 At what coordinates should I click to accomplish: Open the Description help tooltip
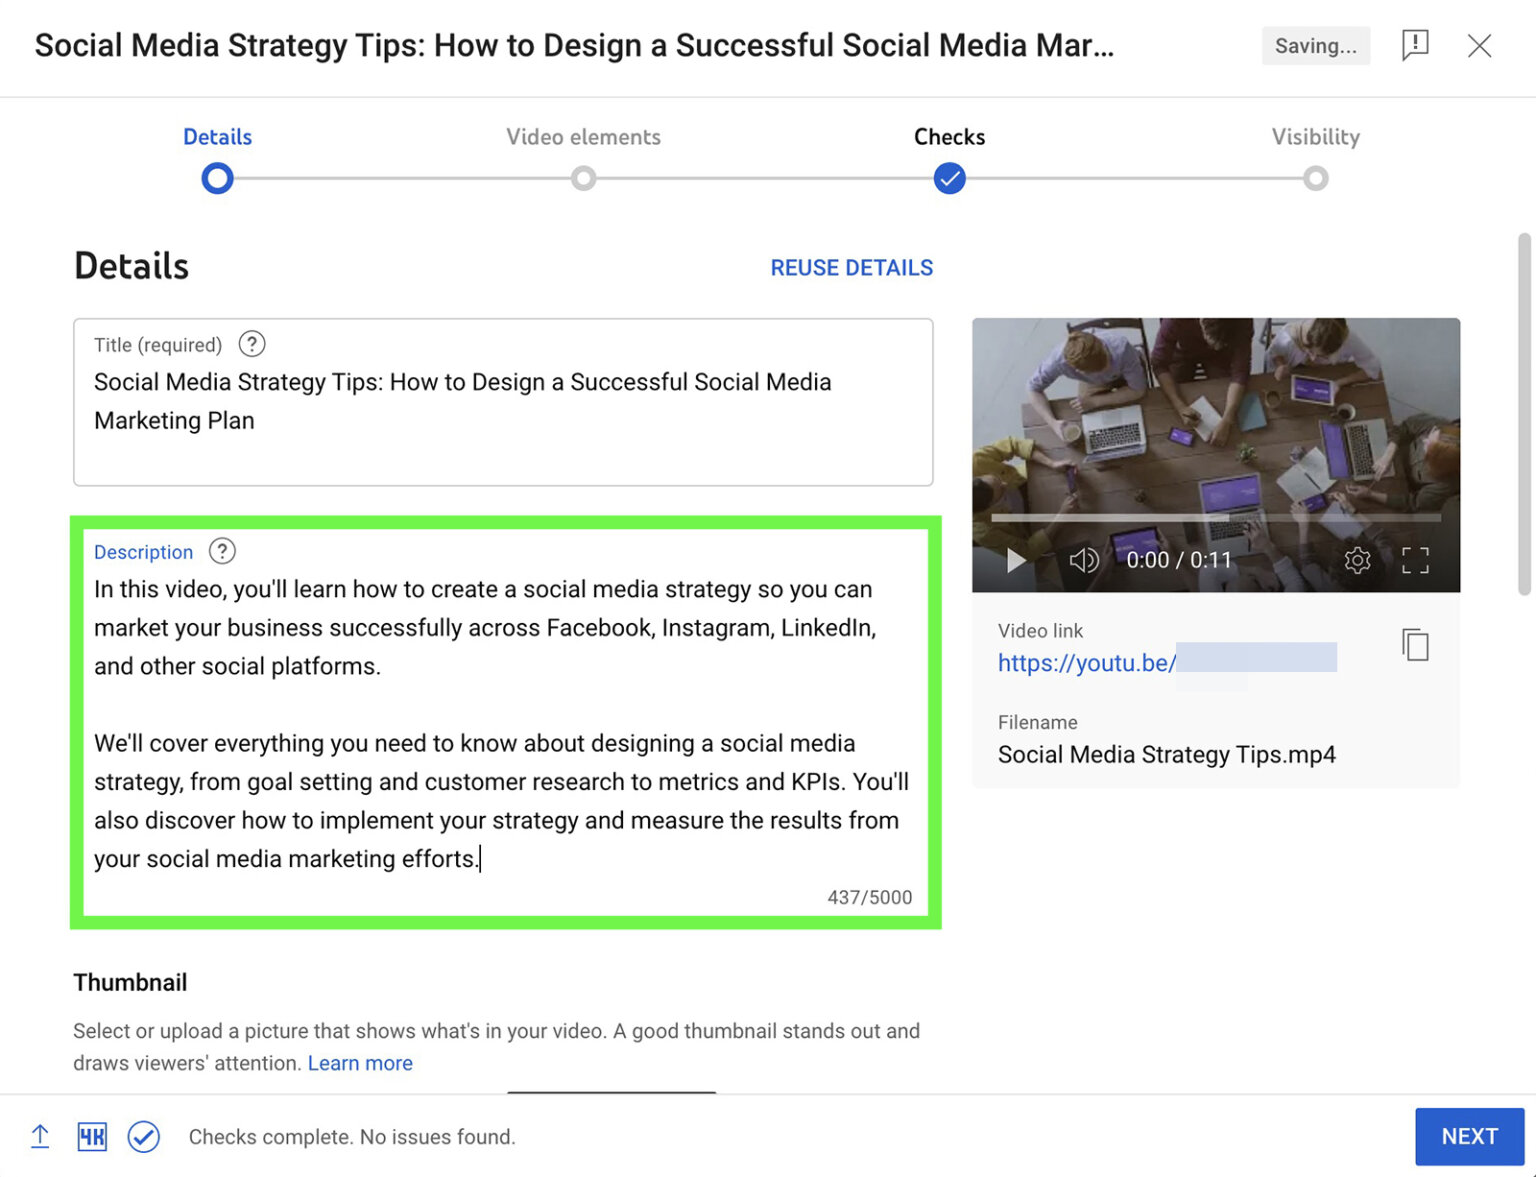click(x=221, y=551)
